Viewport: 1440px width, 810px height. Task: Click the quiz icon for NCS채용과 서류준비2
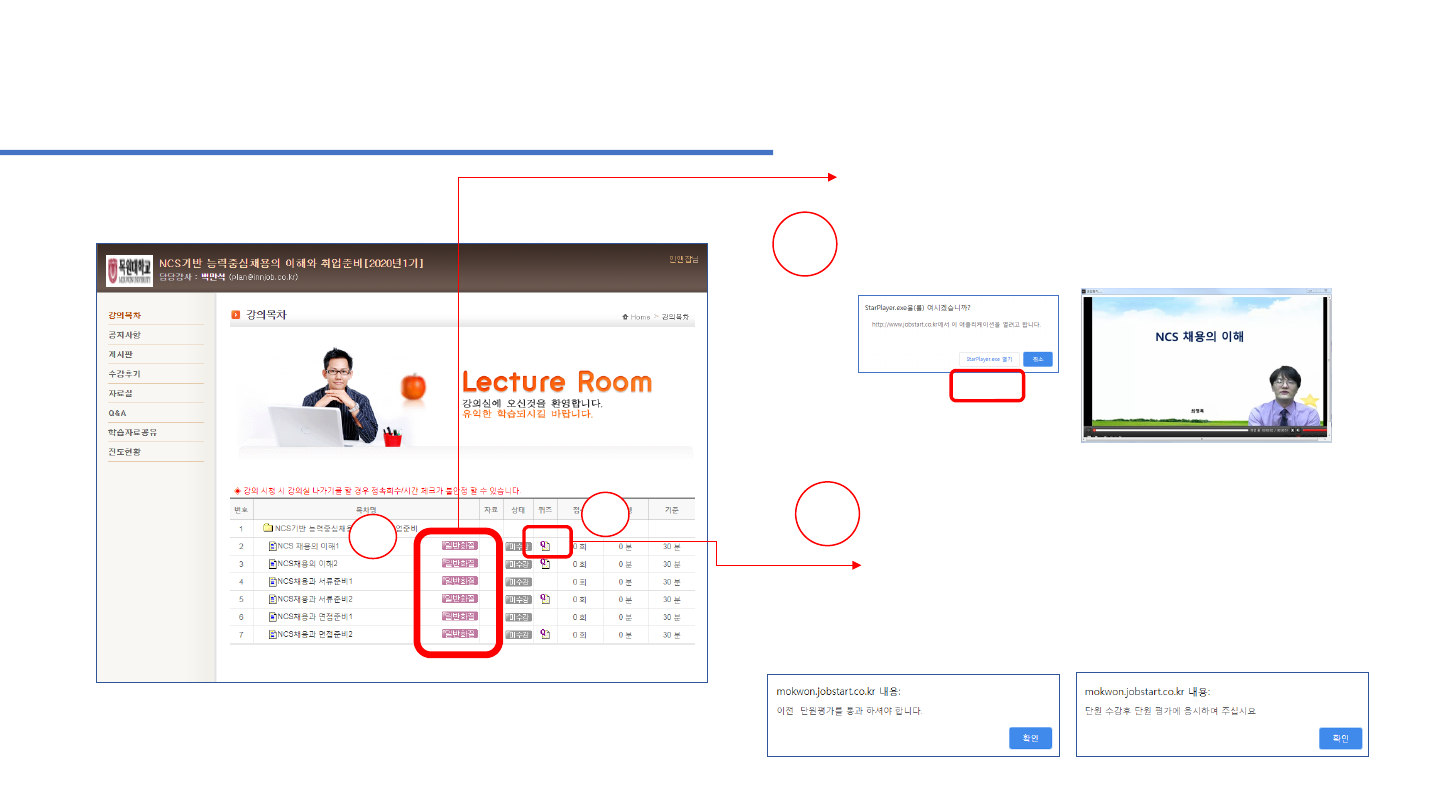pos(545,599)
